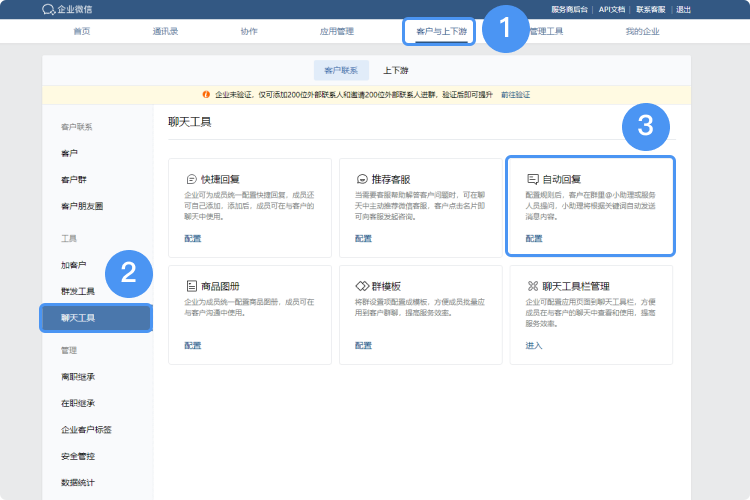Click the orange warning icon in notice
Image resolution: width=750 pixels, height=500 pixels.
207,95
